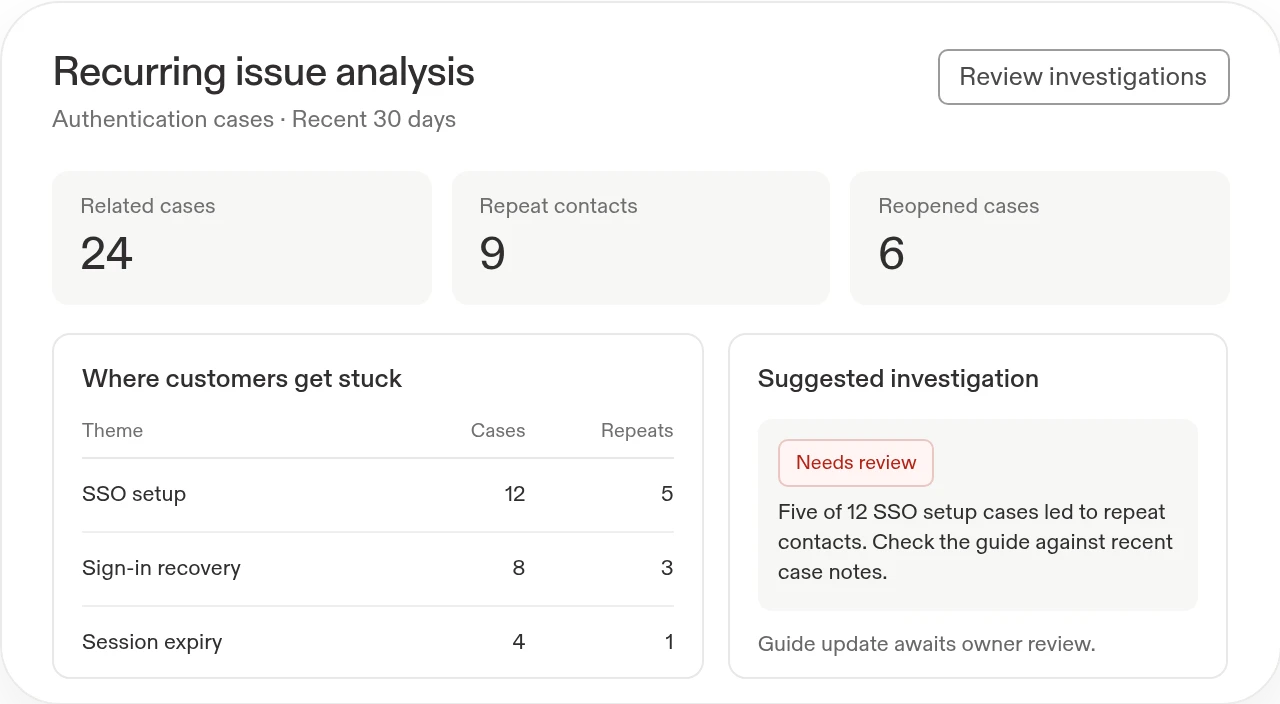
Task: Click the cases count 12 for SSO setup
Action: point(515,494)
